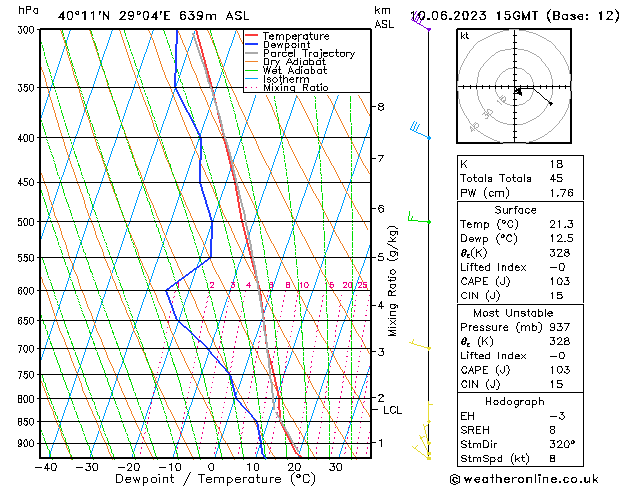Click the mixing ratio label 25 at 600 hPa

(362, 285)
